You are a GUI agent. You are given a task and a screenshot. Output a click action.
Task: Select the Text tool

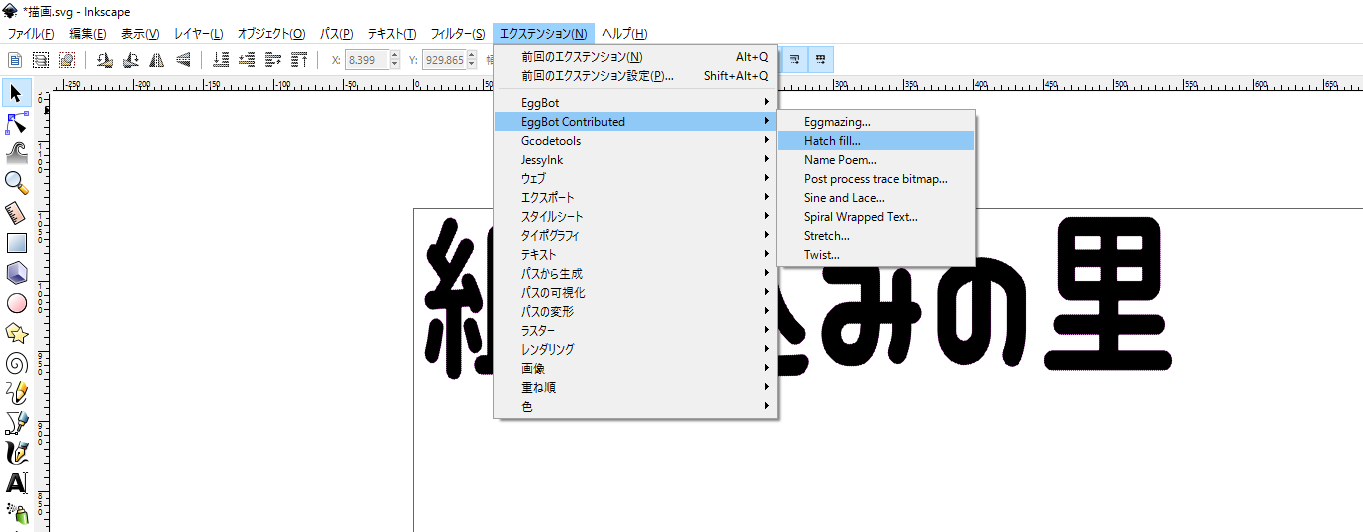[16, 483]
